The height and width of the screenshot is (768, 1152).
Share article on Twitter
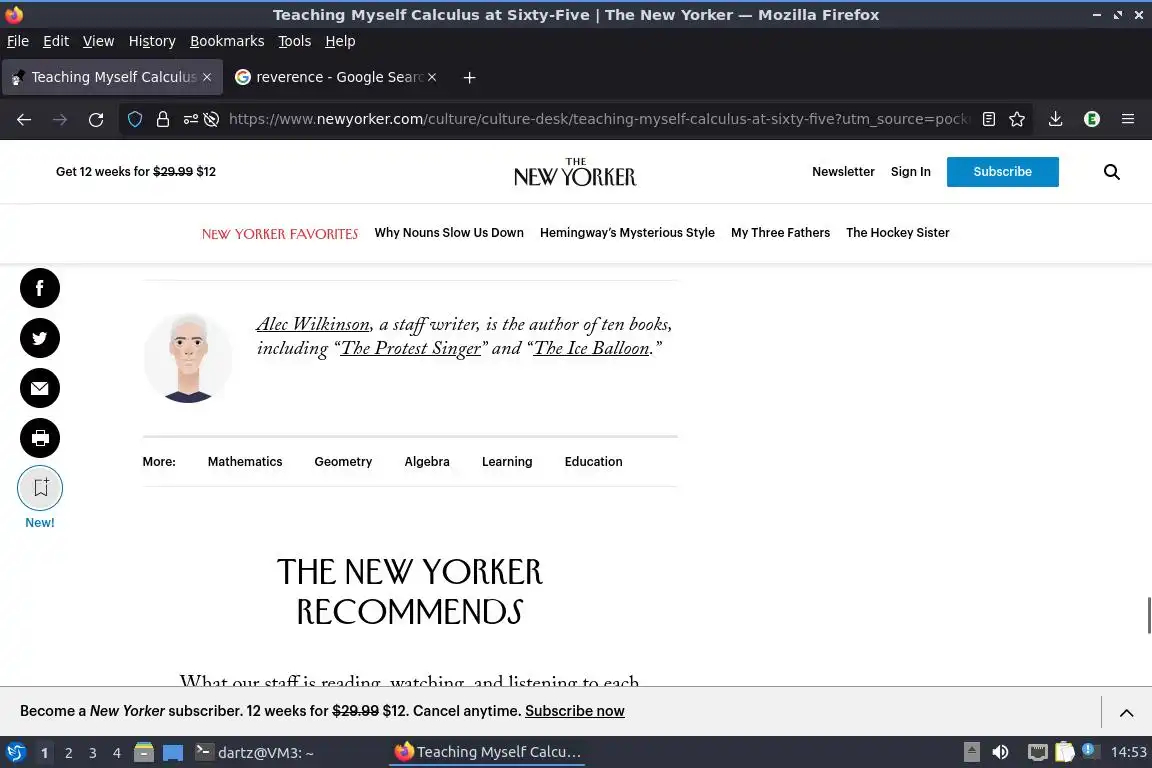coord(40,338)
